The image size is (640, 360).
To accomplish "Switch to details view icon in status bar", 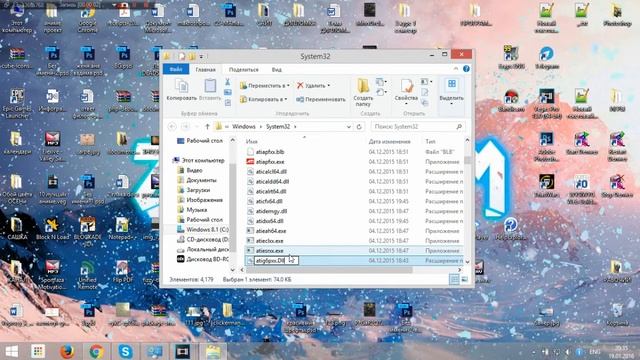I will 454,280.
